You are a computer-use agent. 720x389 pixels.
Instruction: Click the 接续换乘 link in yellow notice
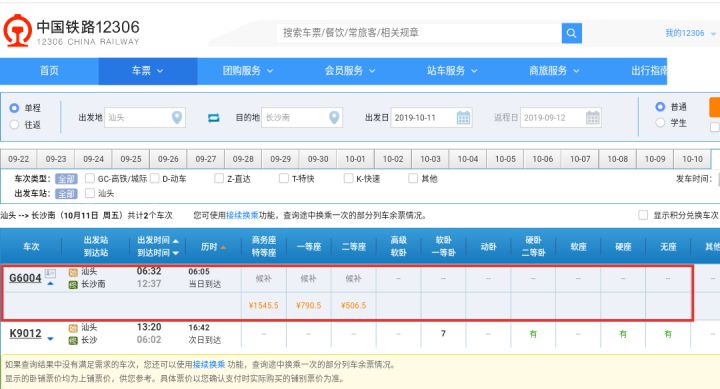(209, 365)
